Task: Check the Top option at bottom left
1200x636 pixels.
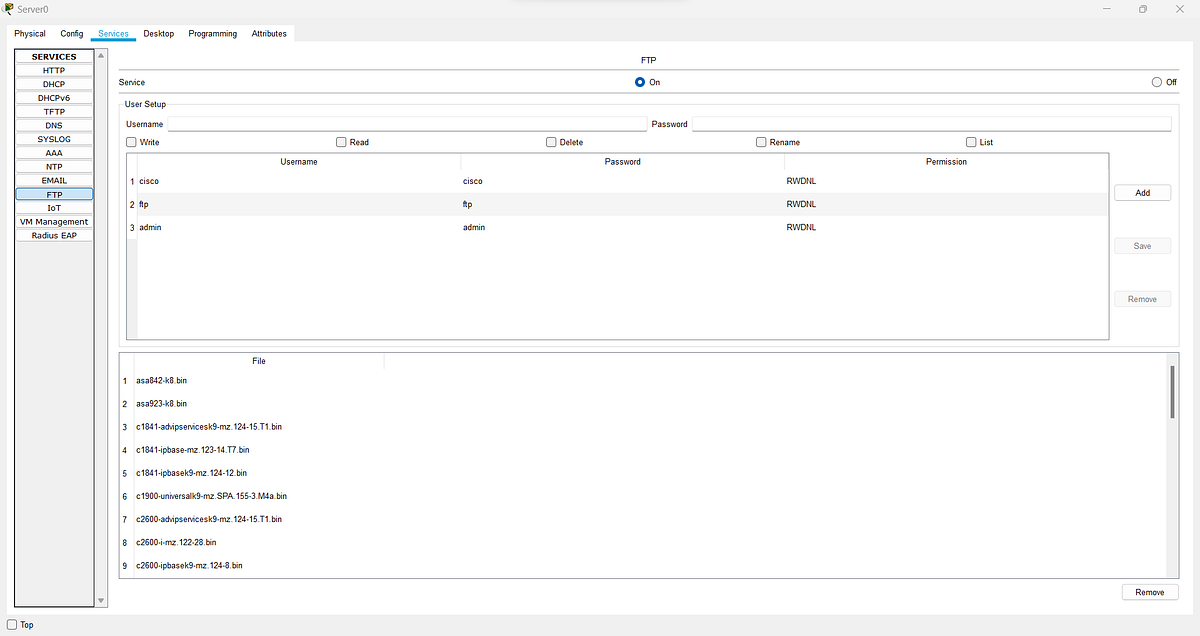Action: tap(12, 624)
